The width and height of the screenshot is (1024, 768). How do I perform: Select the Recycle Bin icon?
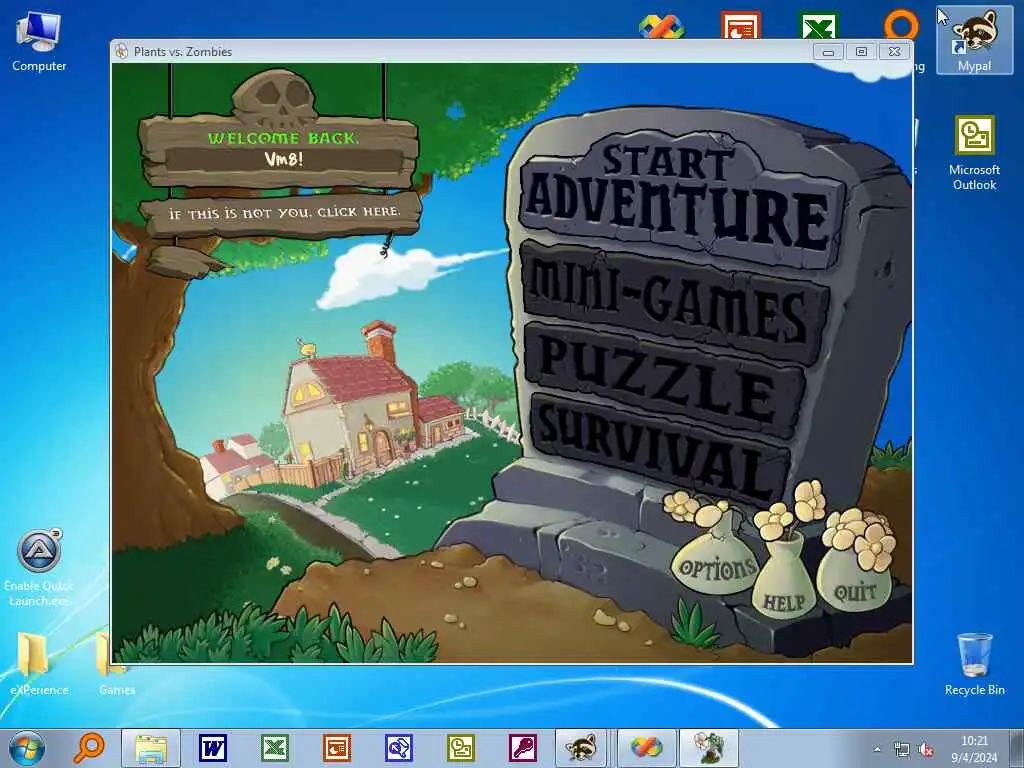[974, 664]
